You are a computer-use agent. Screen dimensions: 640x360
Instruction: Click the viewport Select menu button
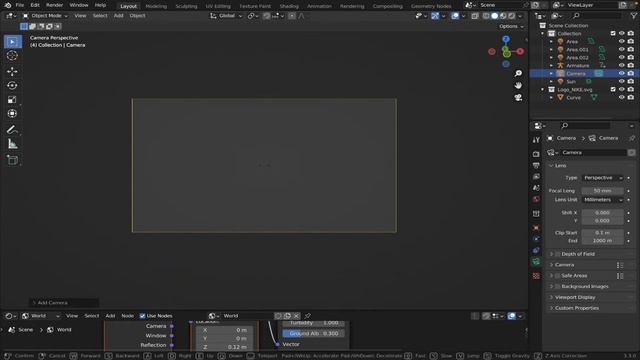[x=100, y=16]
